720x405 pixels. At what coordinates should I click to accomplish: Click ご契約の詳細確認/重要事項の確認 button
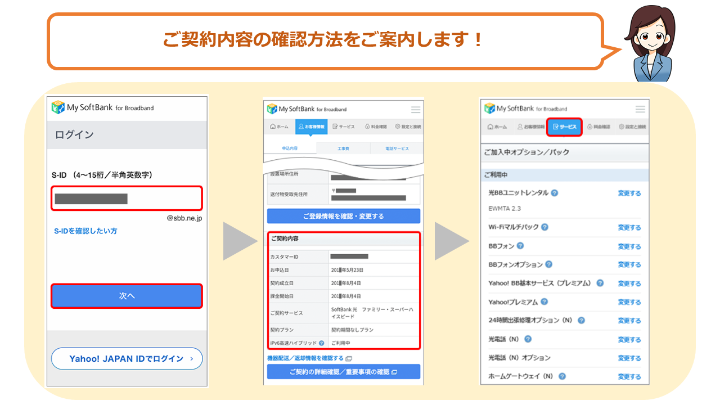click(343, 371)
